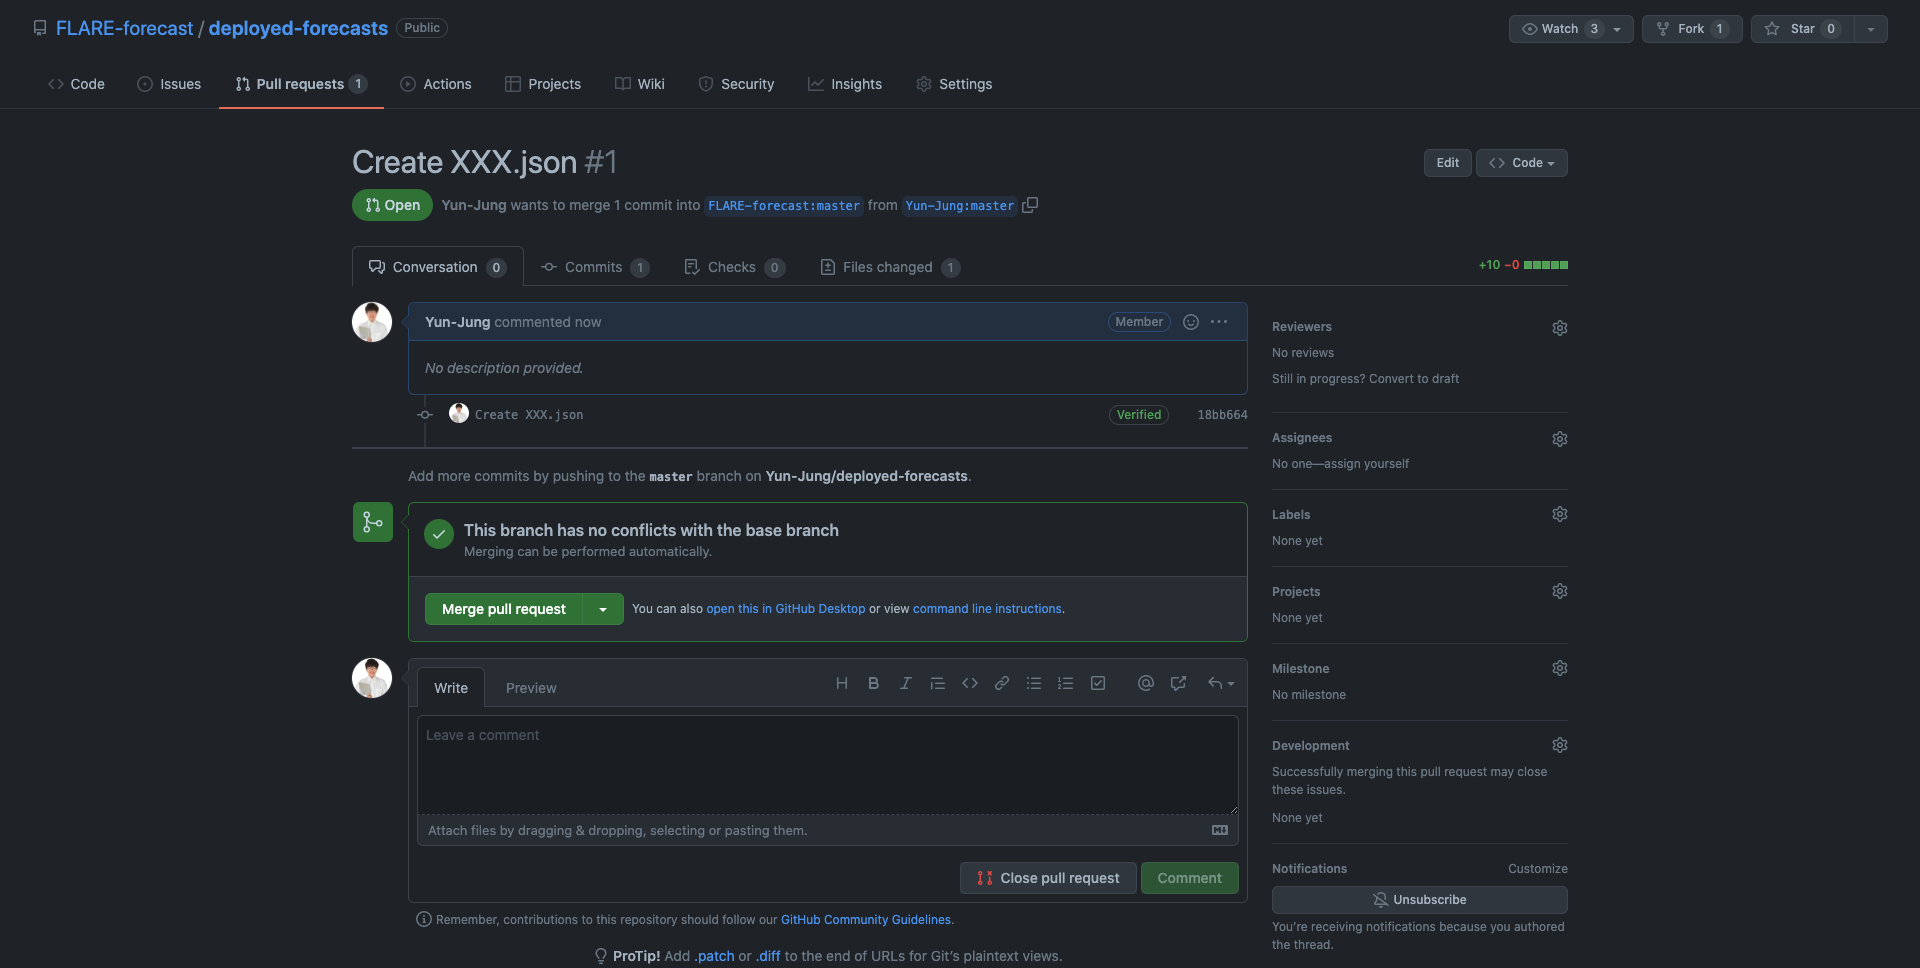Insert a bulleted list
Viewport: 1920px width, 968px height.
coord(1034,683)
